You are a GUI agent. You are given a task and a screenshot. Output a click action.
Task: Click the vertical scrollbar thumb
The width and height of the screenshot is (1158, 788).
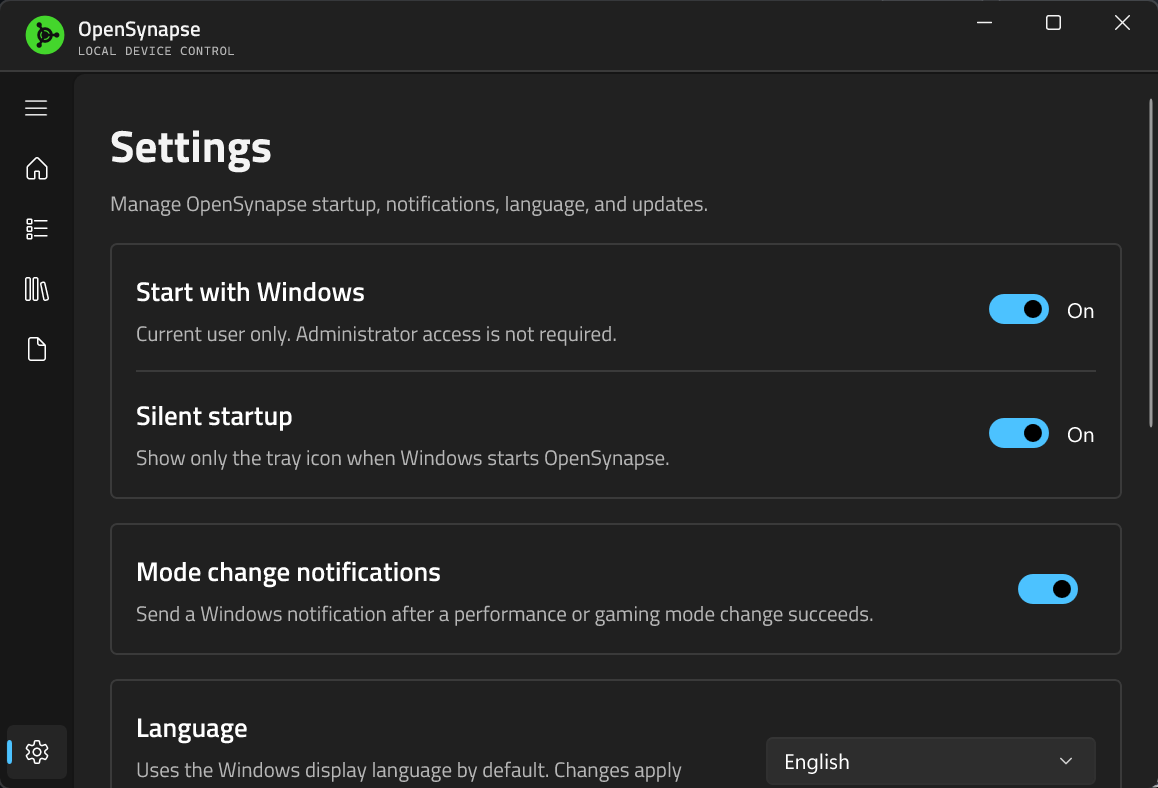click(x=1151, y=262)
